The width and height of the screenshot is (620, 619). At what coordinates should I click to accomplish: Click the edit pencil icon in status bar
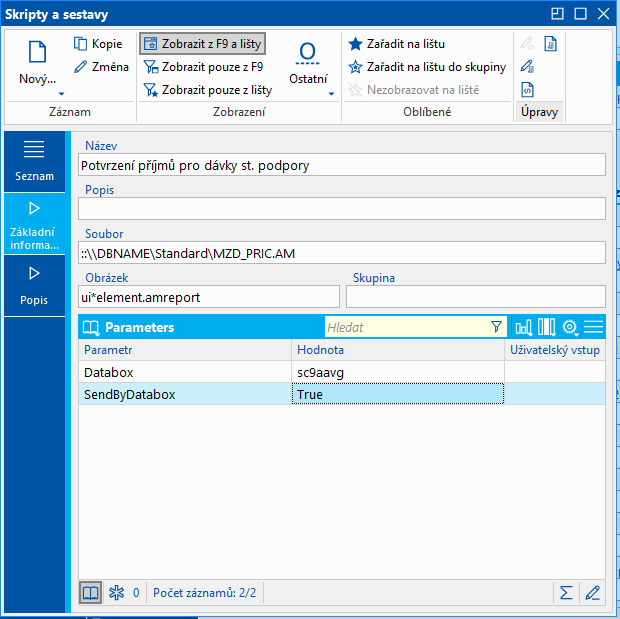pyautogui.click(x=593, y=592)
